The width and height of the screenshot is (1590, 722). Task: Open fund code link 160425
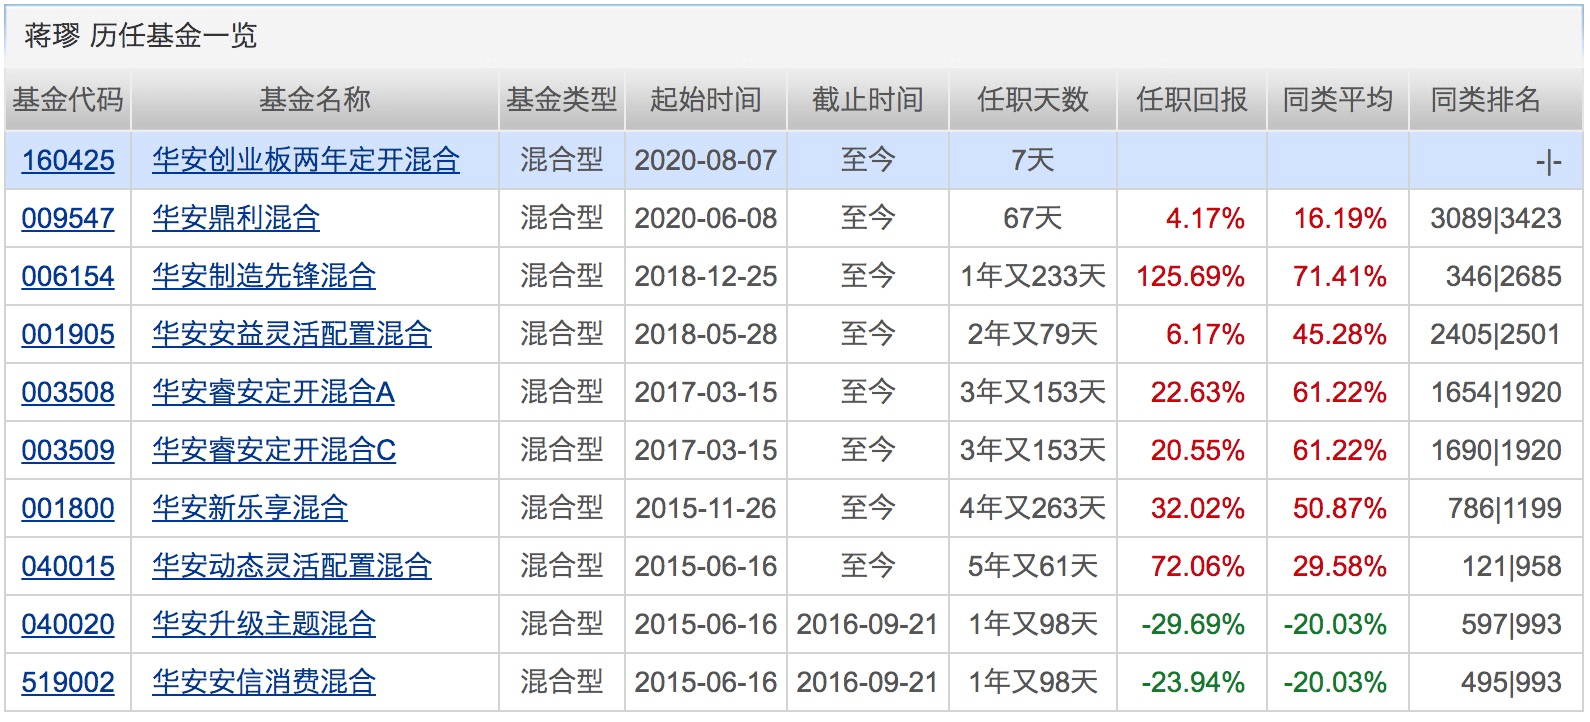(68, 160)
